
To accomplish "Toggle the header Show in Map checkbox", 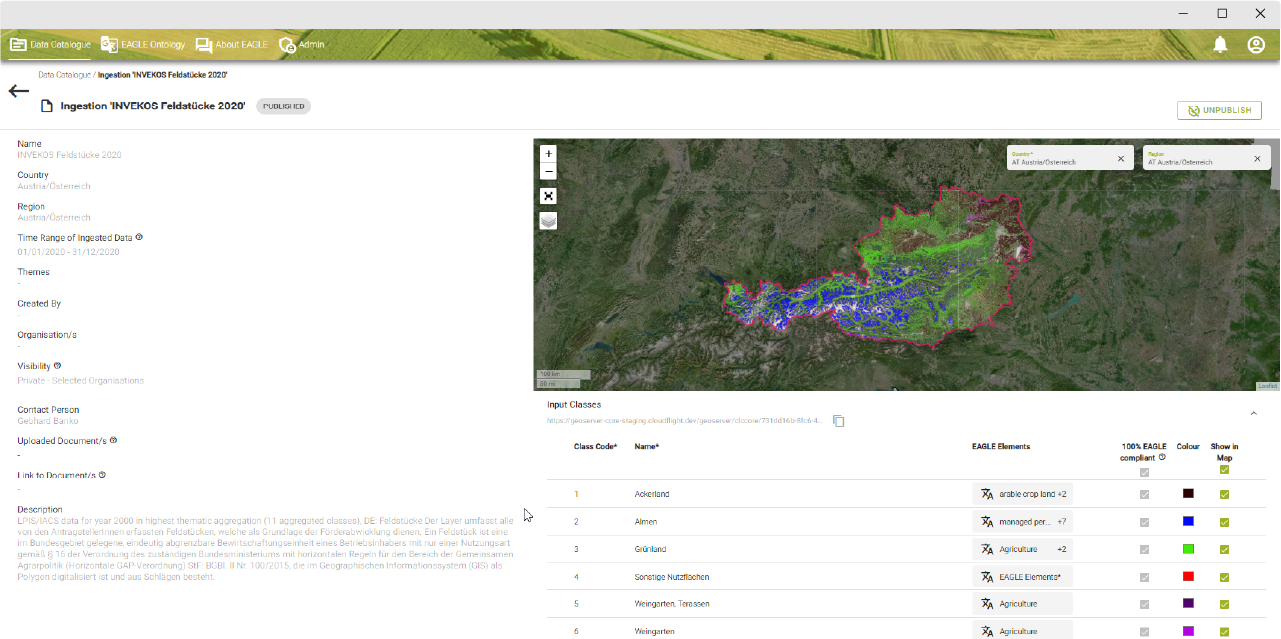I will (x=1224, y=470).
